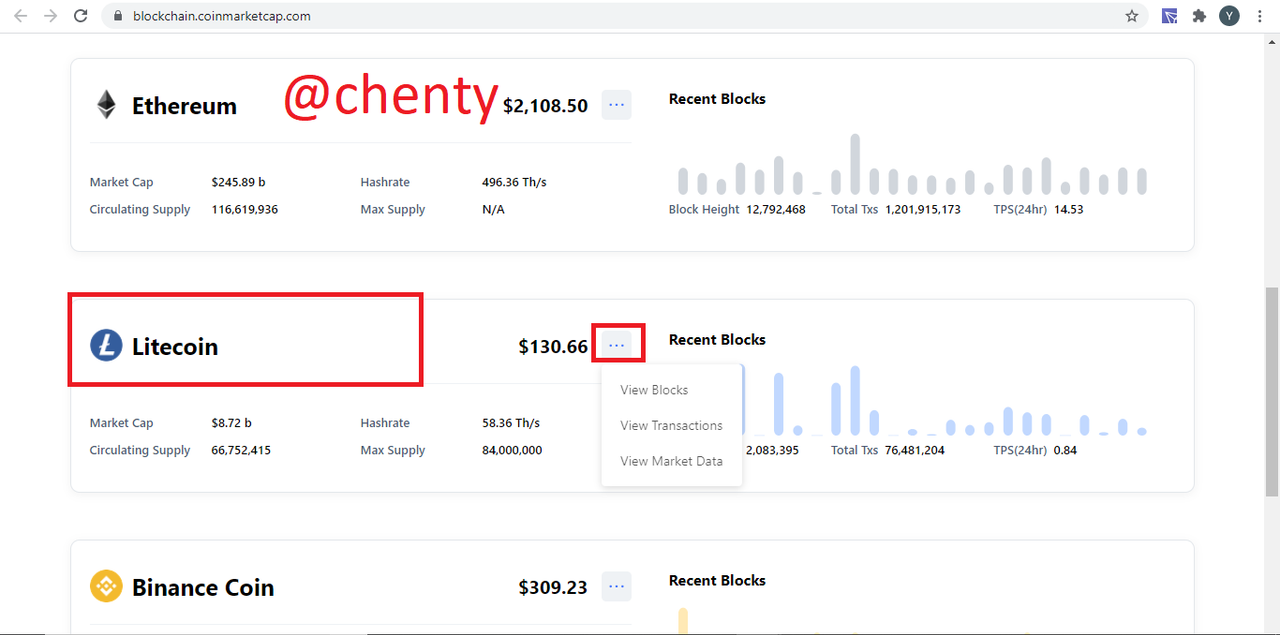Click the Ethereum logo icon
Viewport: 1280px width, 635px height.
[x=106, y=105]
